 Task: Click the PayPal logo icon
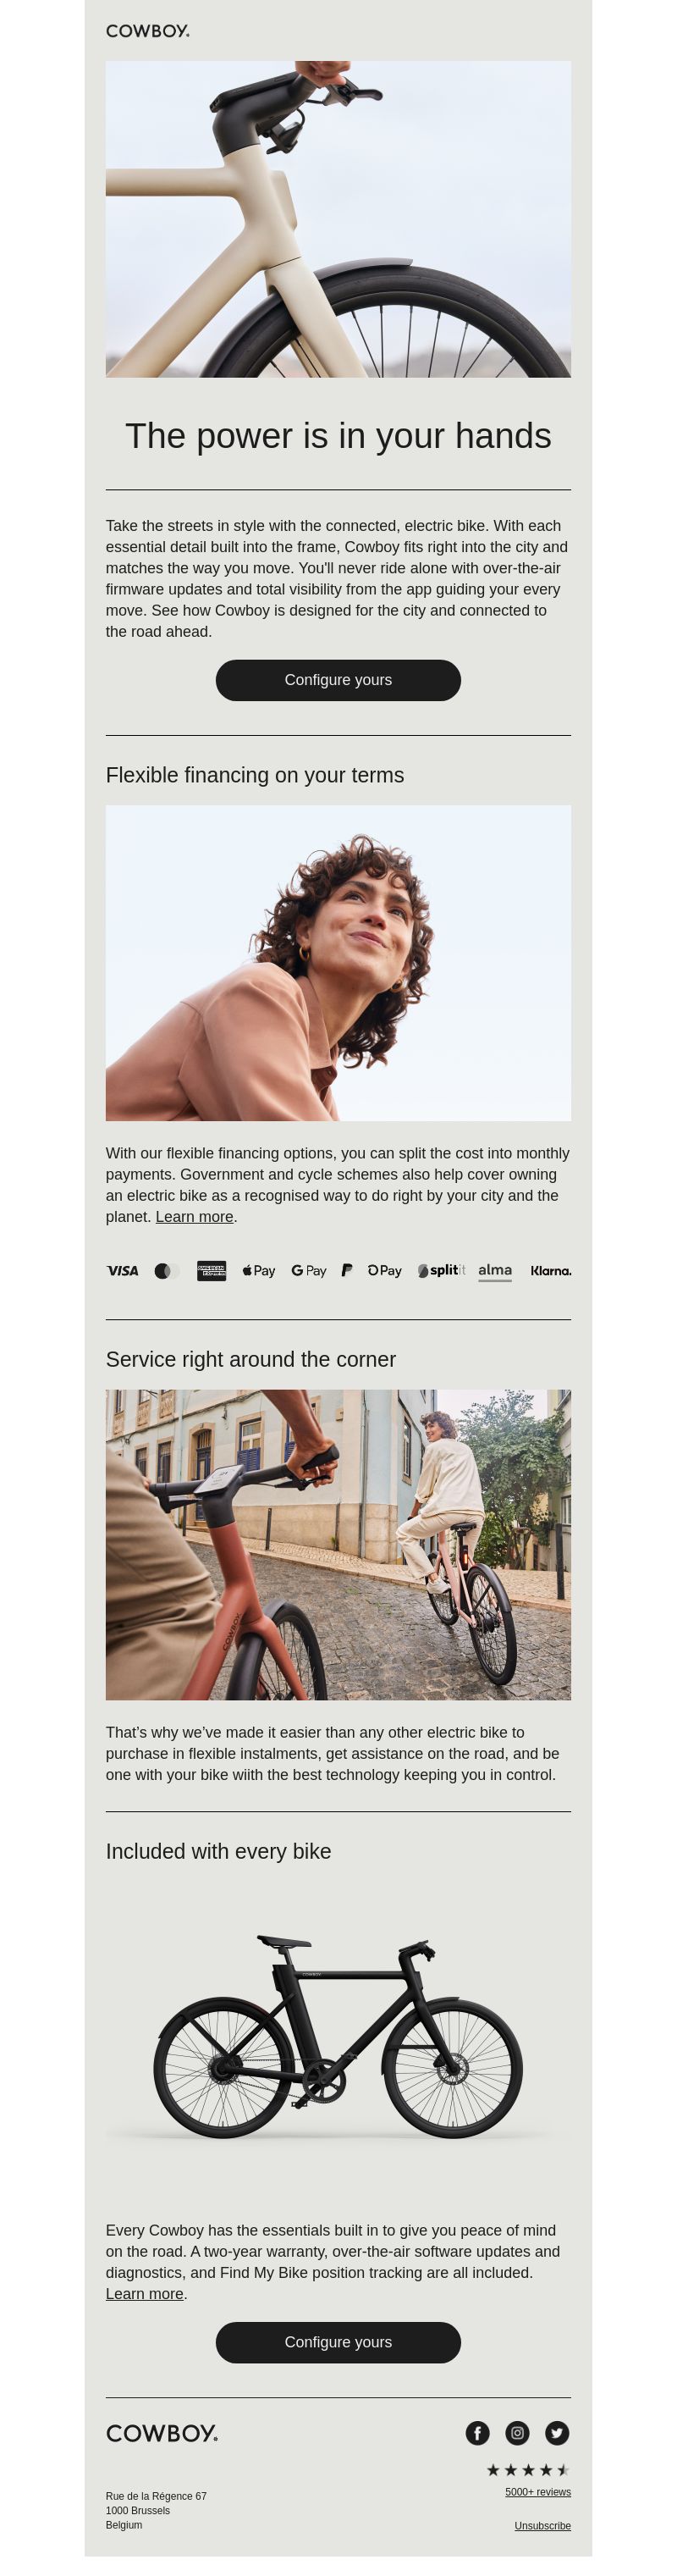point(347,1271)
